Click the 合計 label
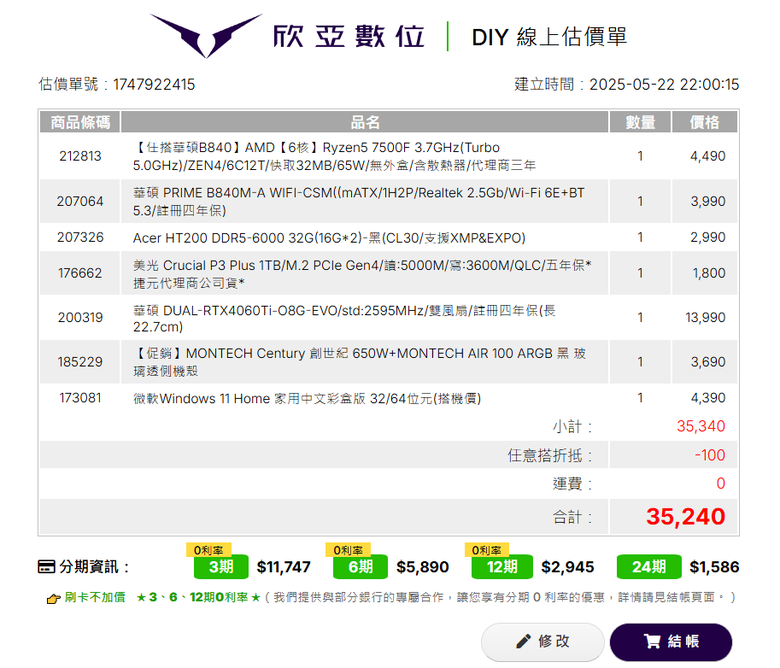Screen dimensions: 780x668 click(x=573, y=517)
